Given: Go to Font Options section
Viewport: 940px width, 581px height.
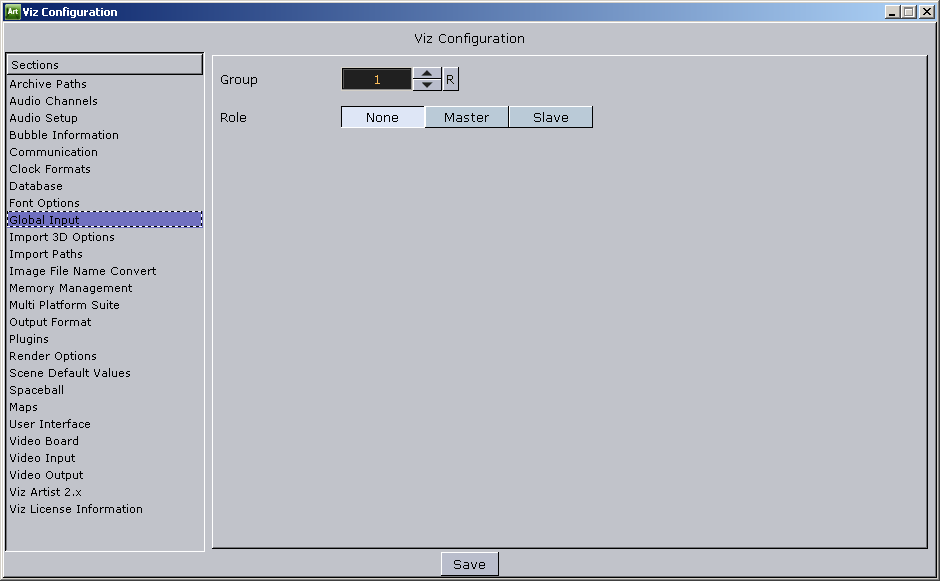Looking at the screenshot, I should tap(44, 203).
